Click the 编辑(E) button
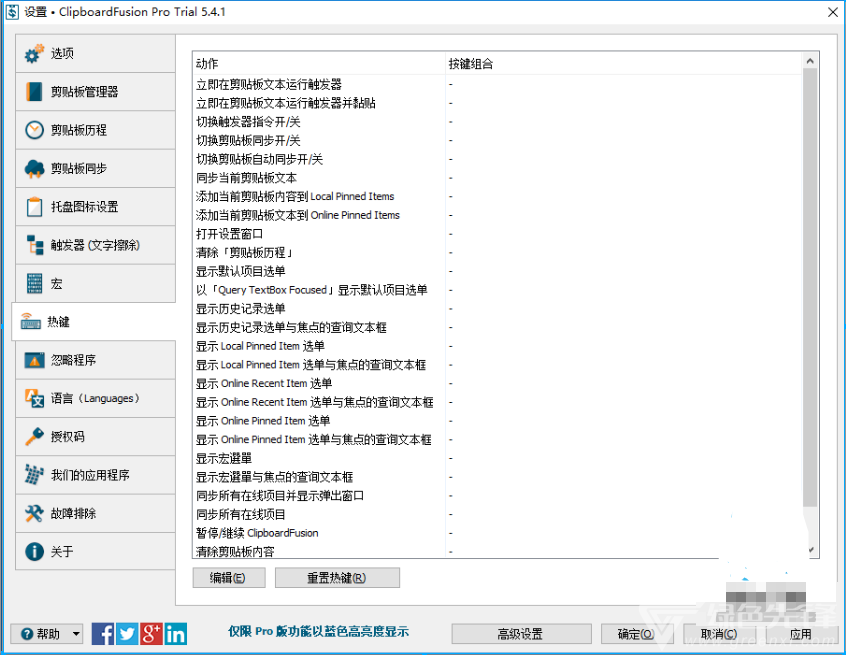Viewport: 846px width, 655px height. pos(229,578)
